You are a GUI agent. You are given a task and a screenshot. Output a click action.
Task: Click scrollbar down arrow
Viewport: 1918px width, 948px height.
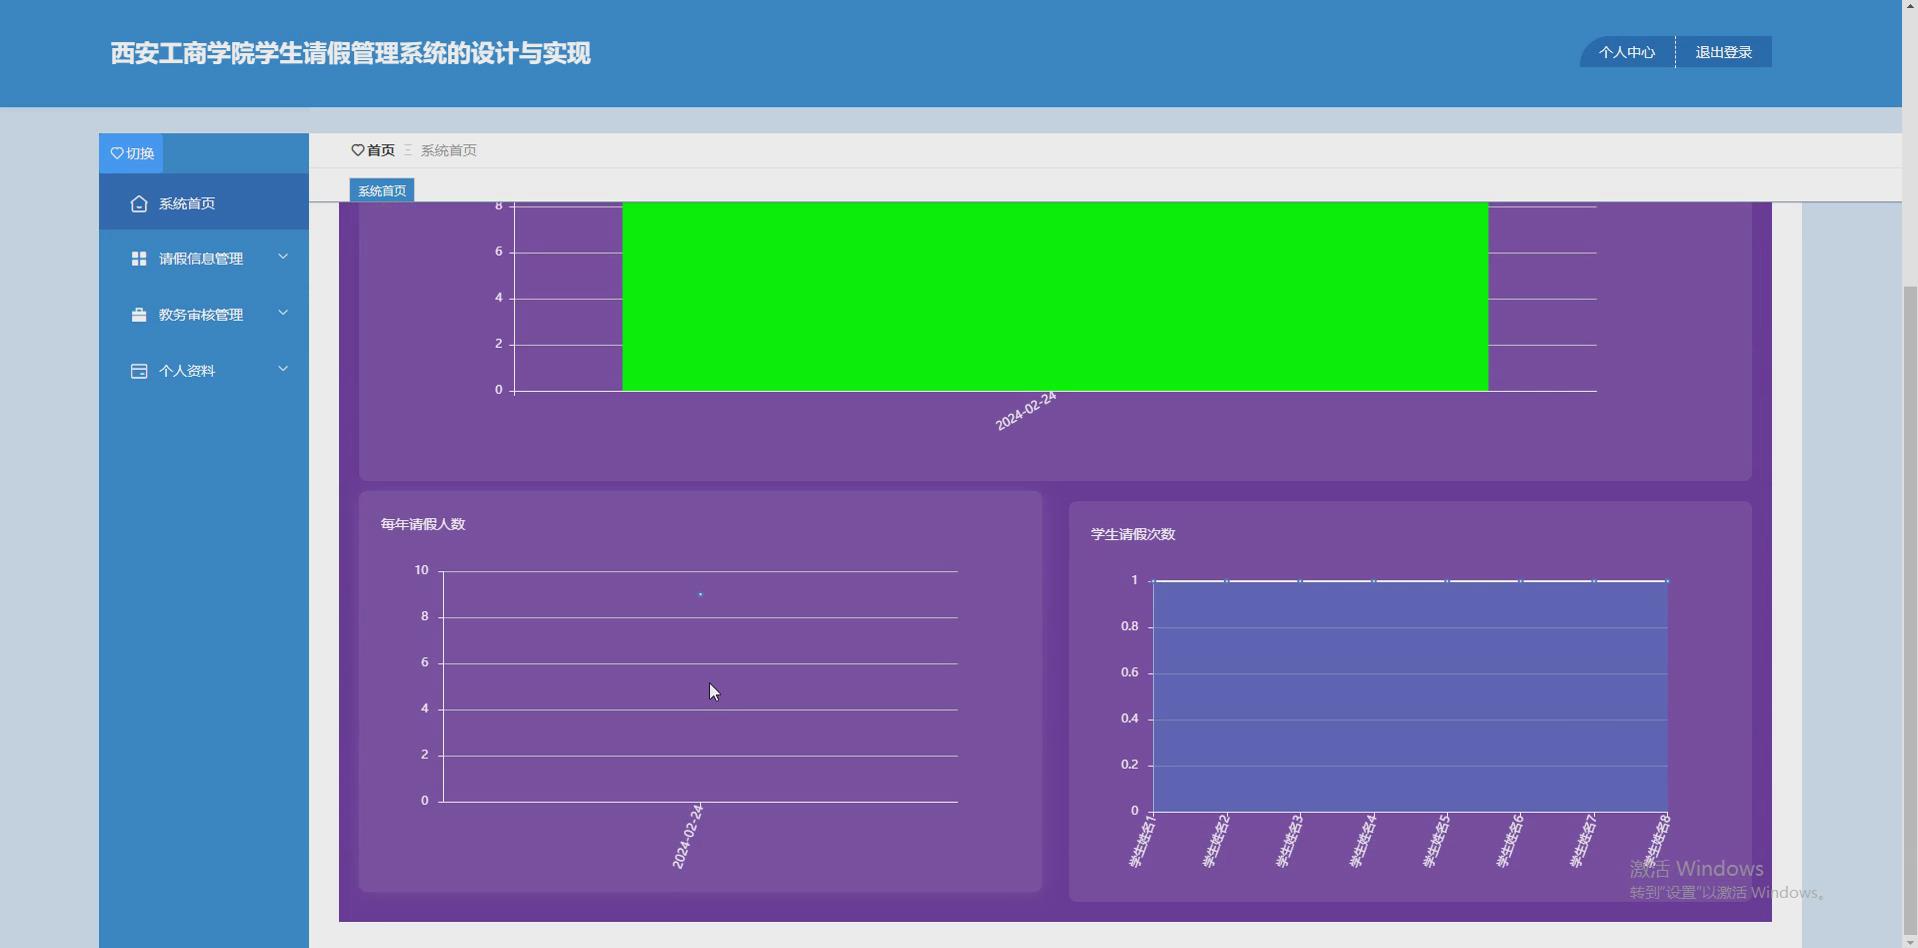[x=1910, y=940]
